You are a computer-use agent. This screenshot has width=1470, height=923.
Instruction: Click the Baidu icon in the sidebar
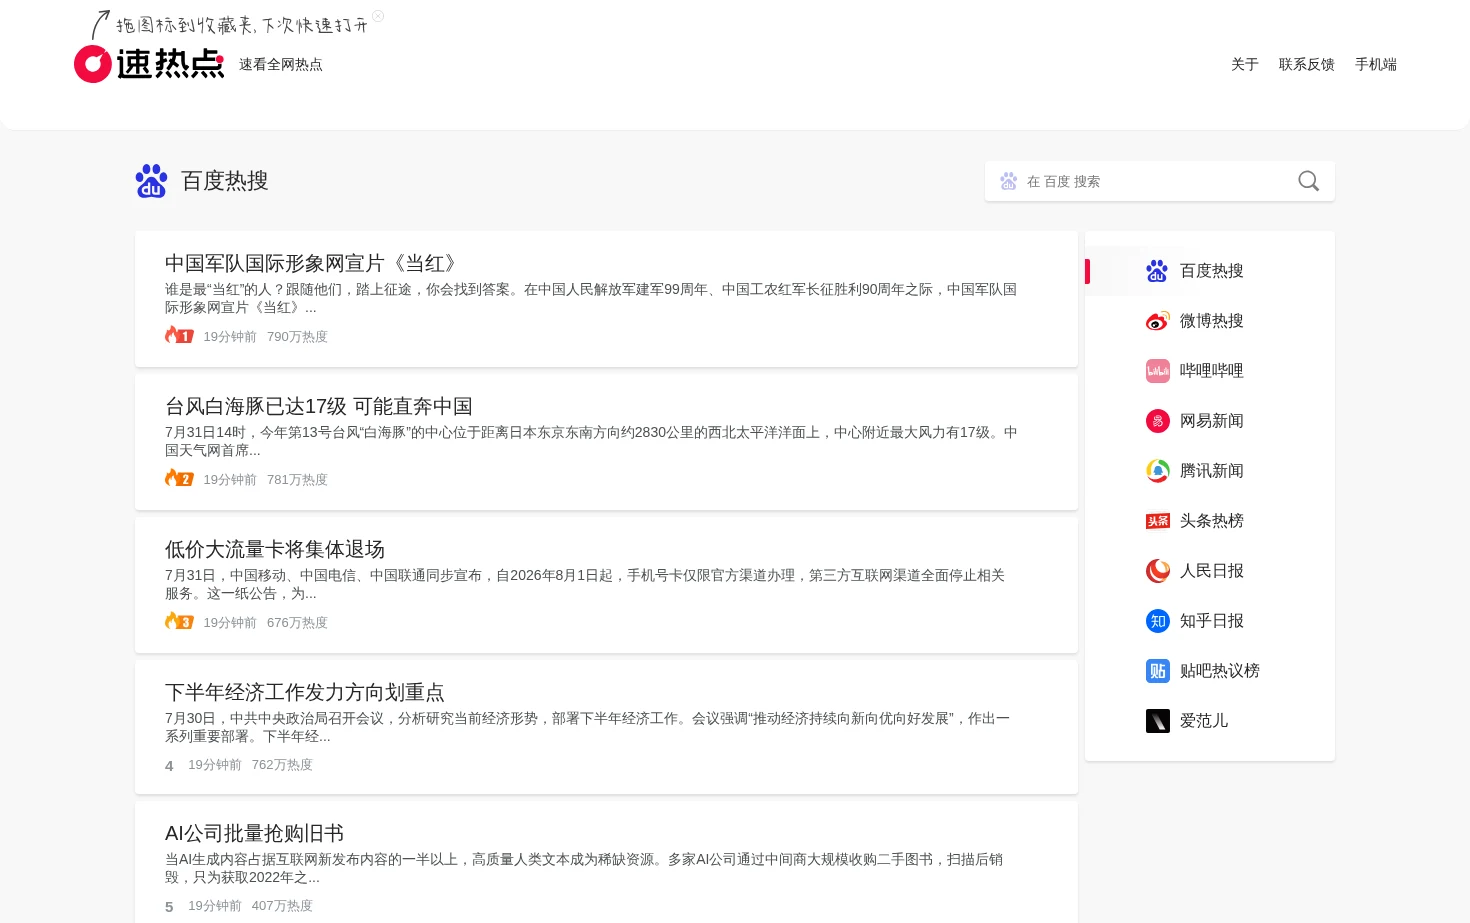pyautogui.click(x=1157, y=271)
